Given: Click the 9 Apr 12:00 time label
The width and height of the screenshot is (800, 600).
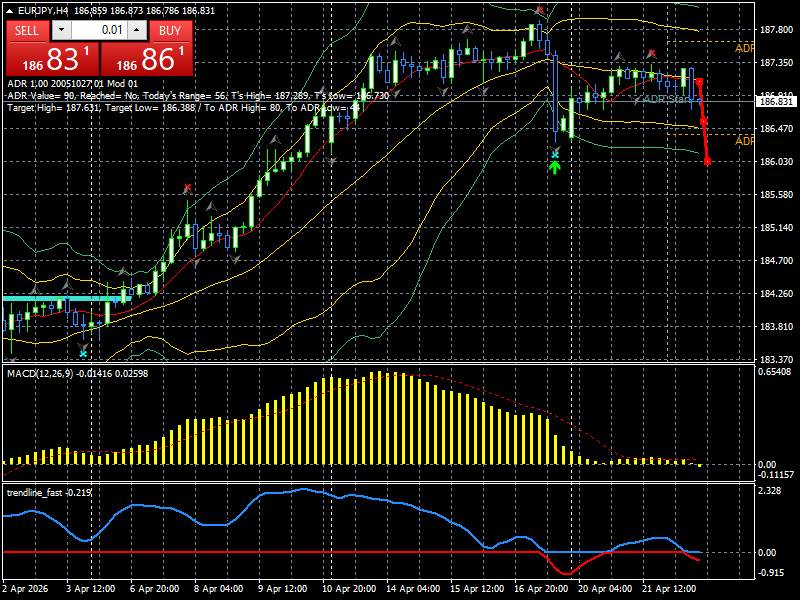Looking at the screenshot, I should tap(283, 589).
